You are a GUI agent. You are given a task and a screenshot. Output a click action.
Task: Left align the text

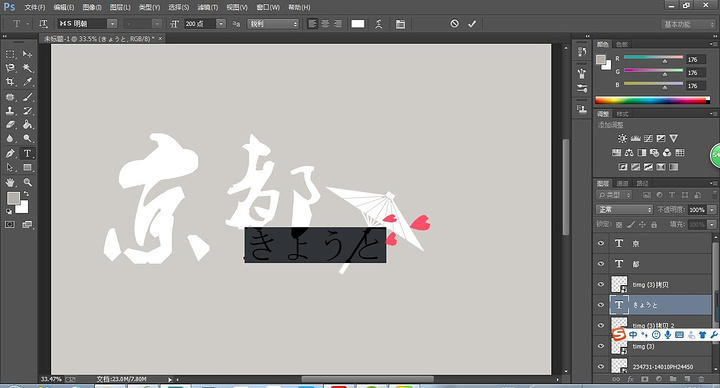tap(313, 24)
